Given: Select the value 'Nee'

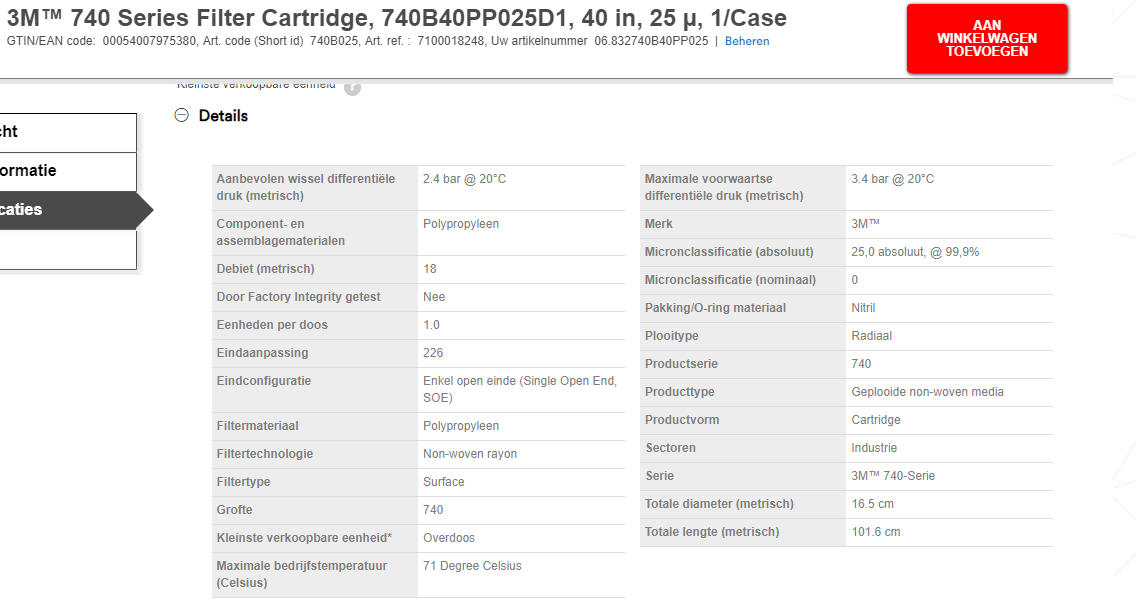Looking at the screenshot, I should click(434, 297).
